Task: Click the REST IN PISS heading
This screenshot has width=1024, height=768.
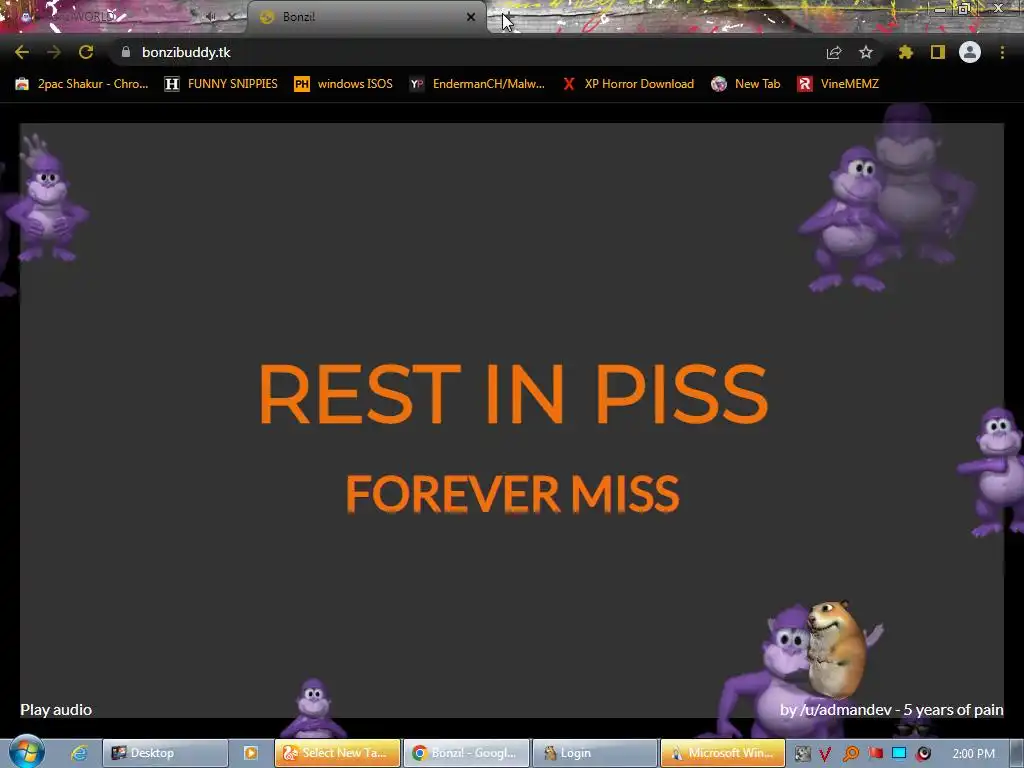Action: (513, 394)
